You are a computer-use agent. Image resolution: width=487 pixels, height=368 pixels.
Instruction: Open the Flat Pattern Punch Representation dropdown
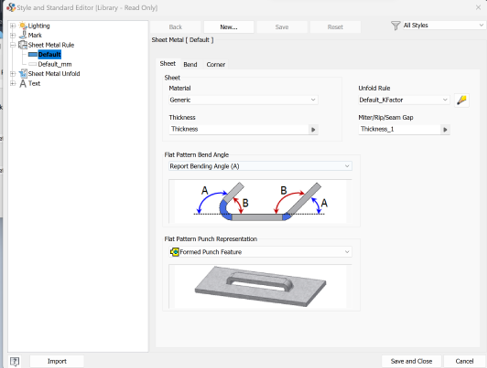pyautogui.click(x=260, y=252)
